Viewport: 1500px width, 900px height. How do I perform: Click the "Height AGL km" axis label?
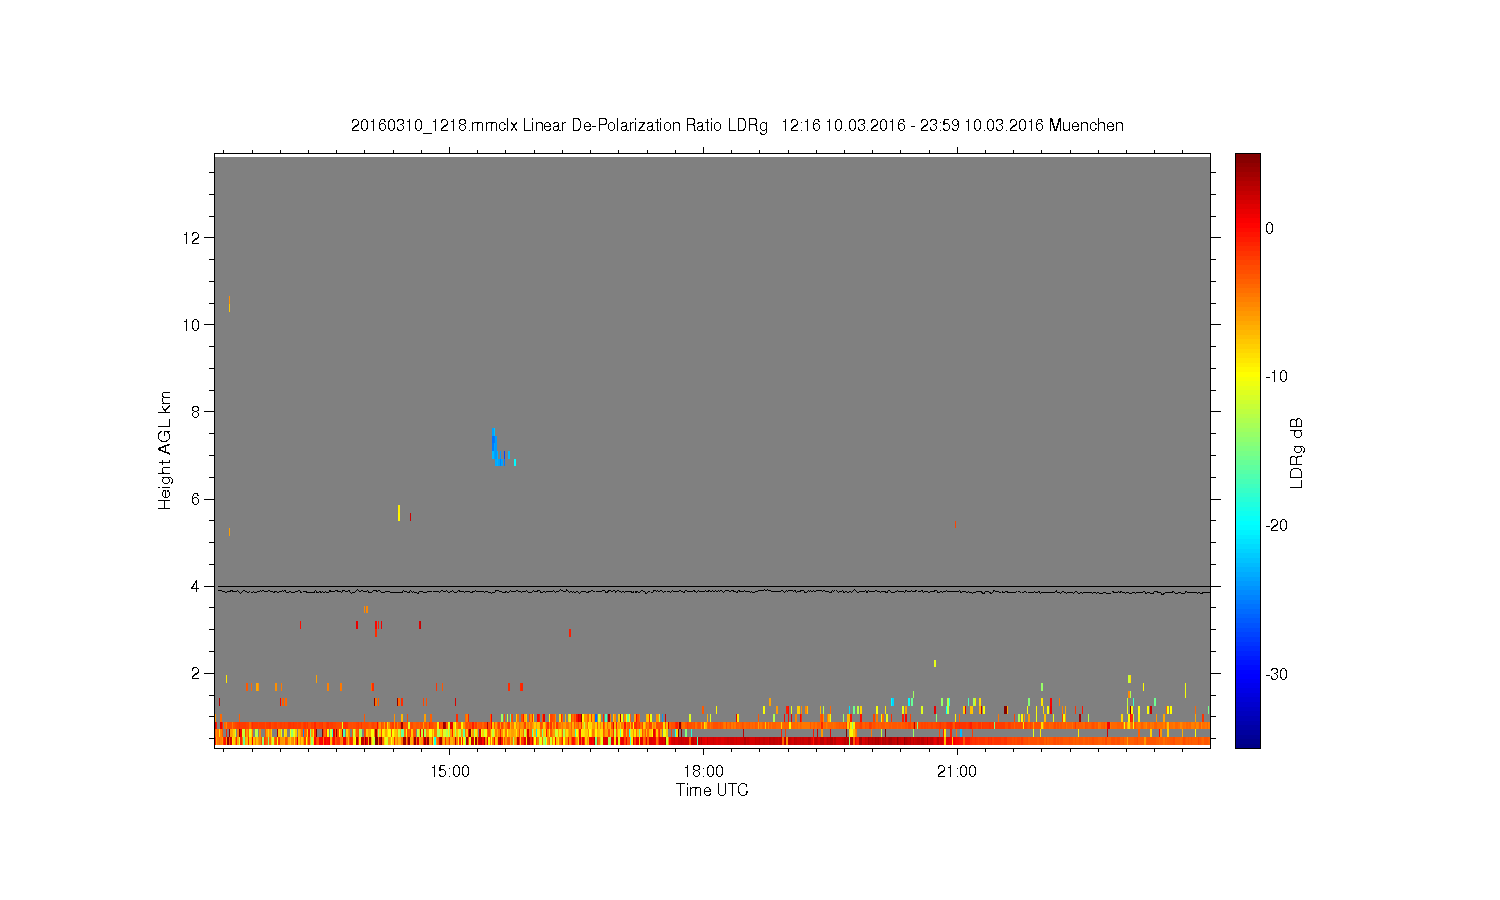pos(165,451)
